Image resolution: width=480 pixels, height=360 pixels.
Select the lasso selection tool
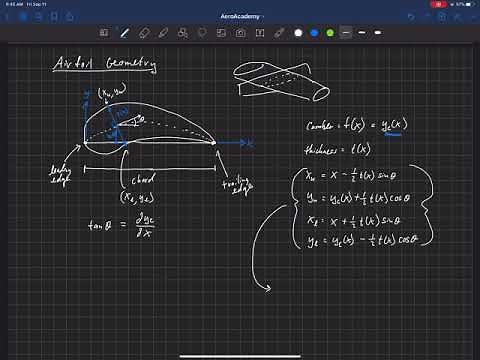click(202, 33)
